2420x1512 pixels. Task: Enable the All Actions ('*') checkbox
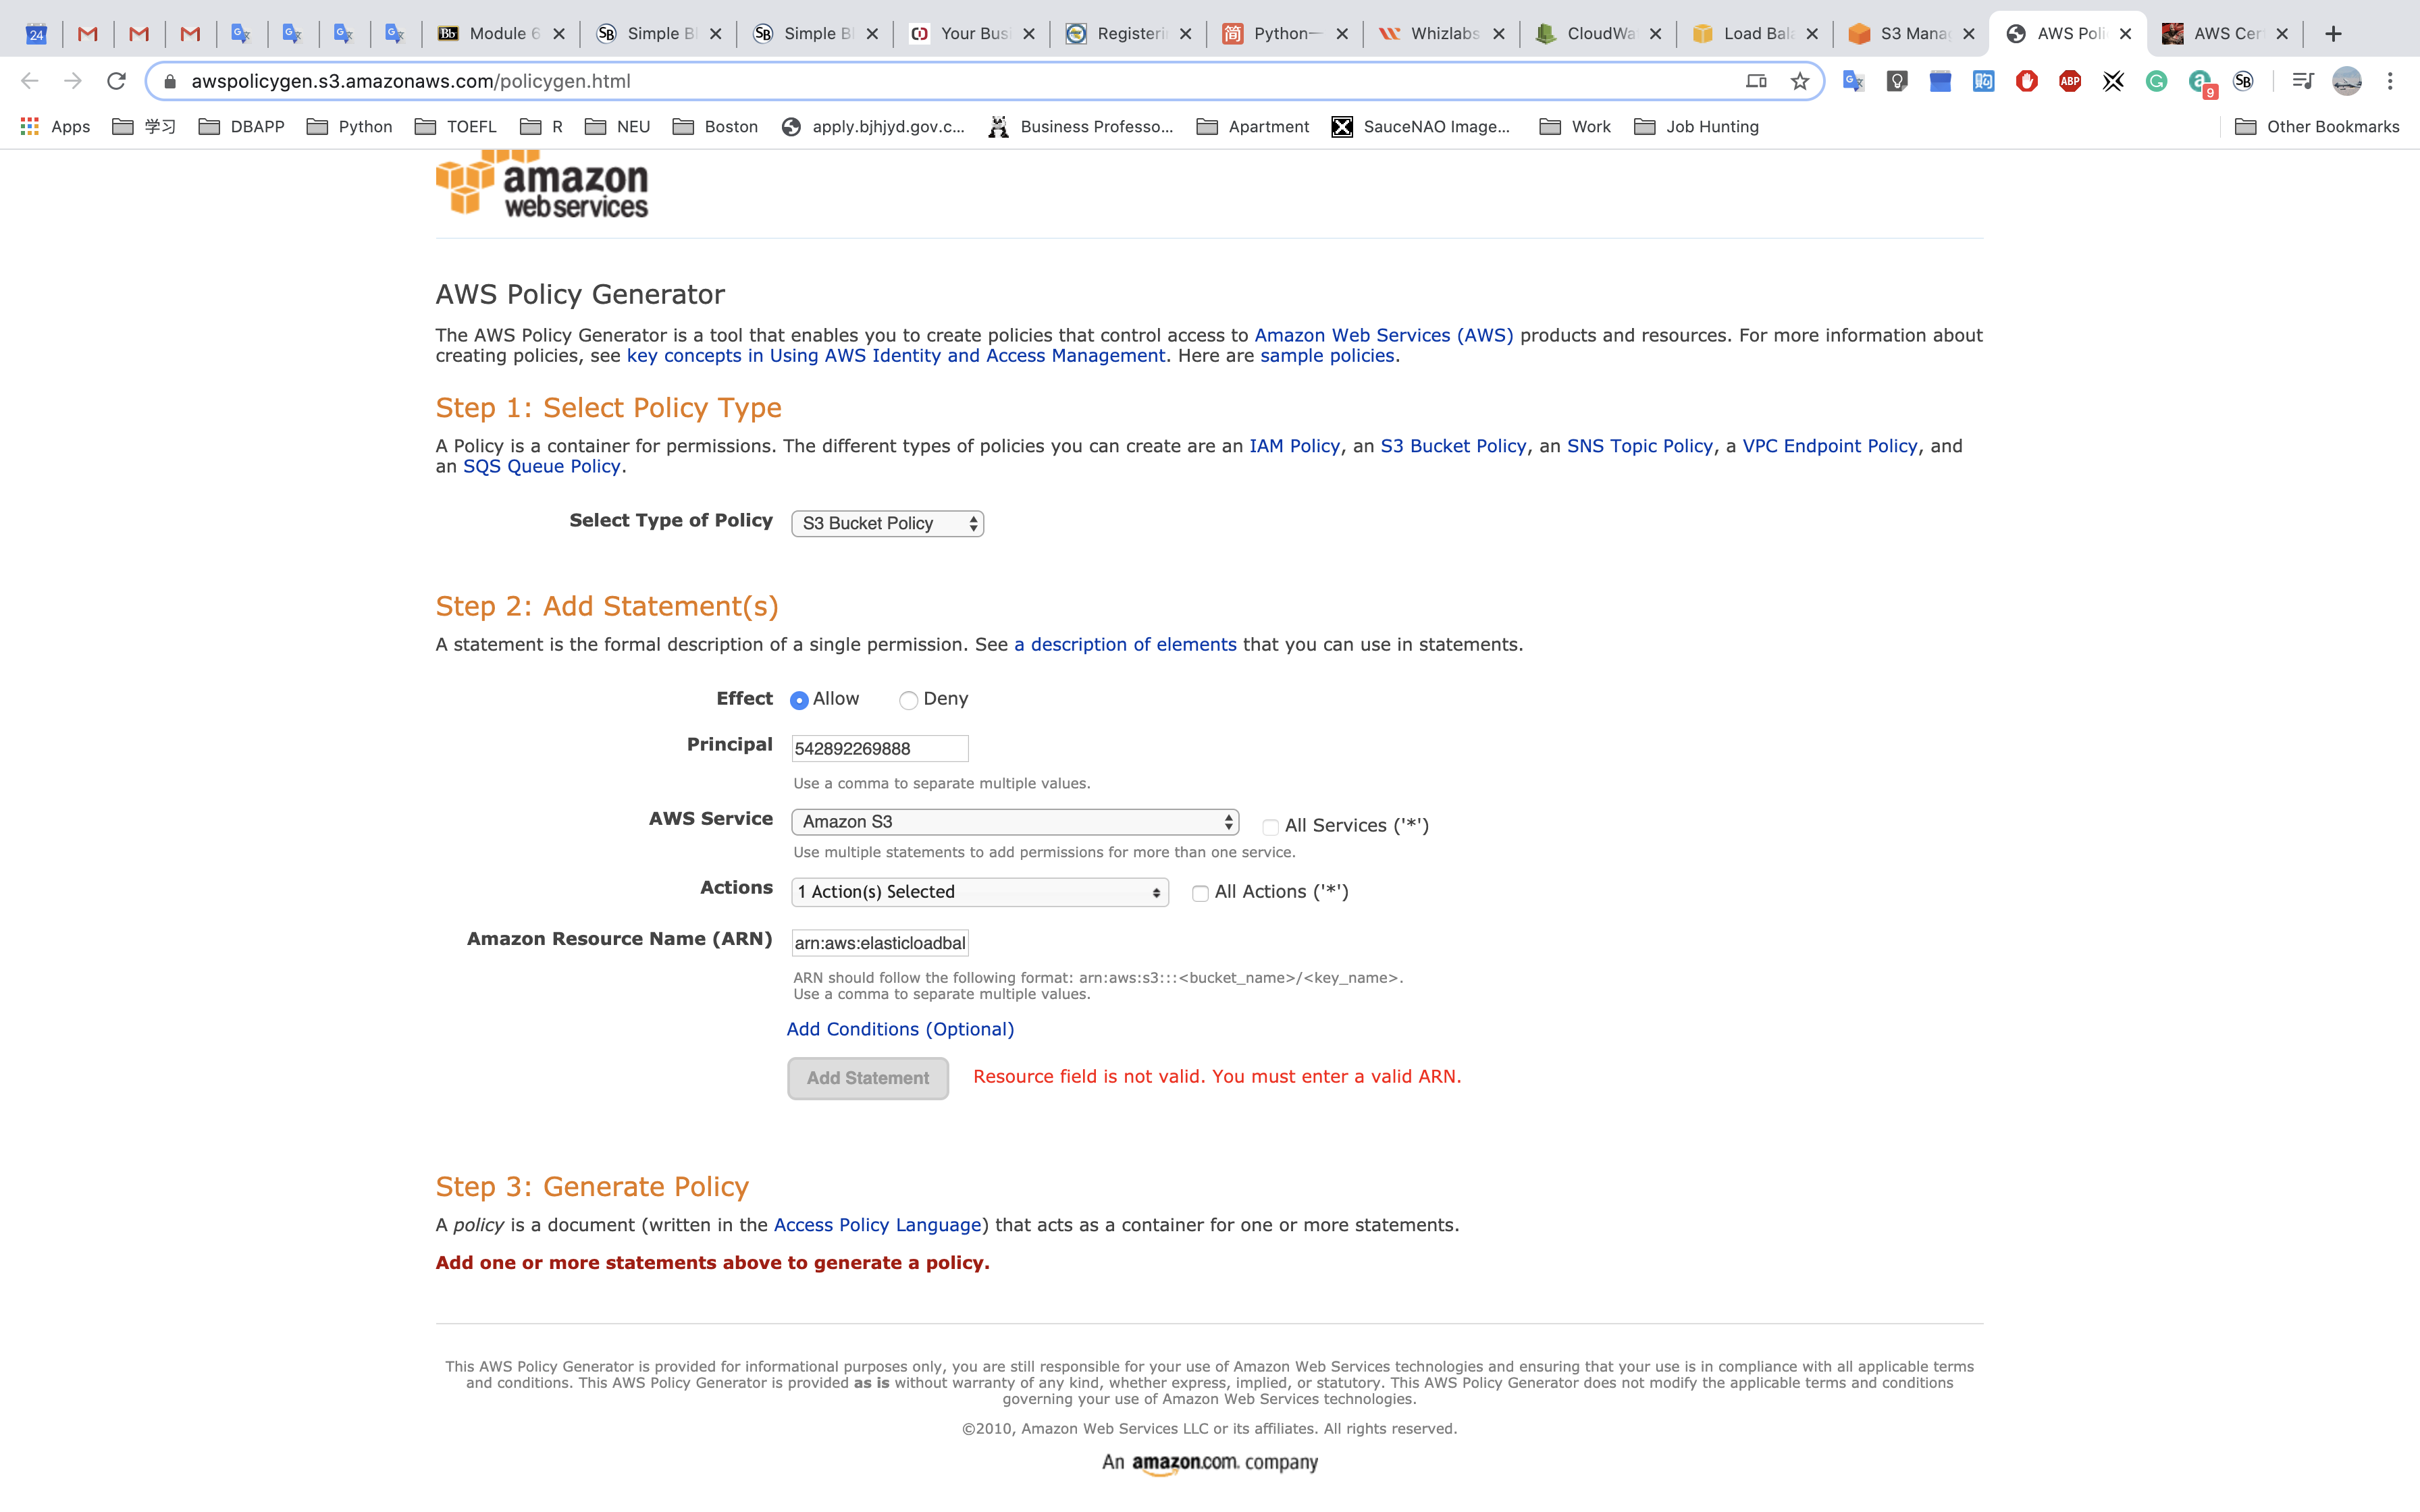tap(1200, 893)
